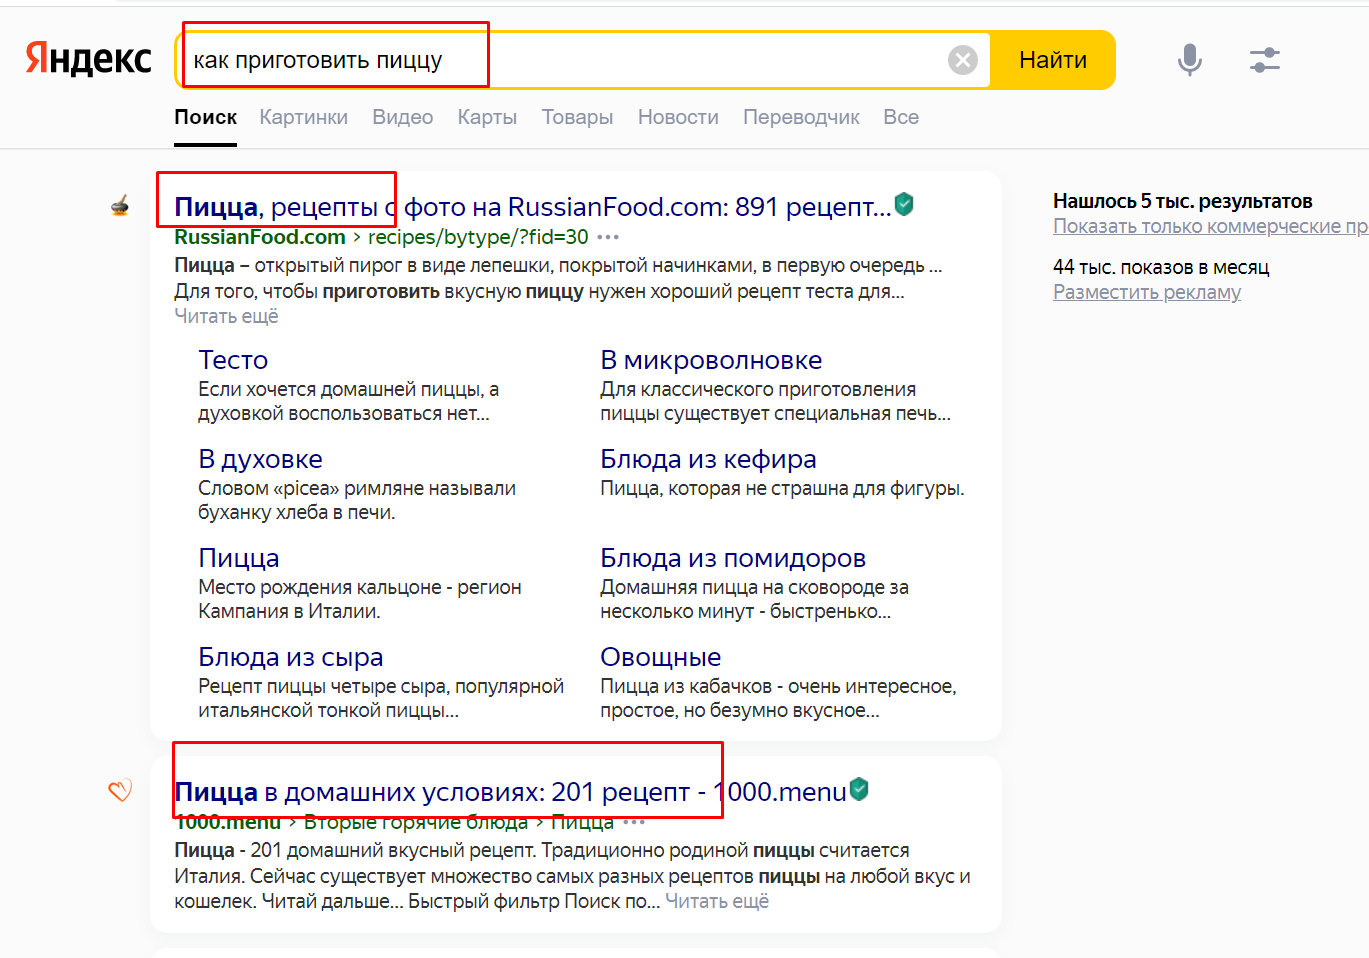Click the Найти search button
The height and width of the screenshot is (958, 1369).
pos(1052,60)
